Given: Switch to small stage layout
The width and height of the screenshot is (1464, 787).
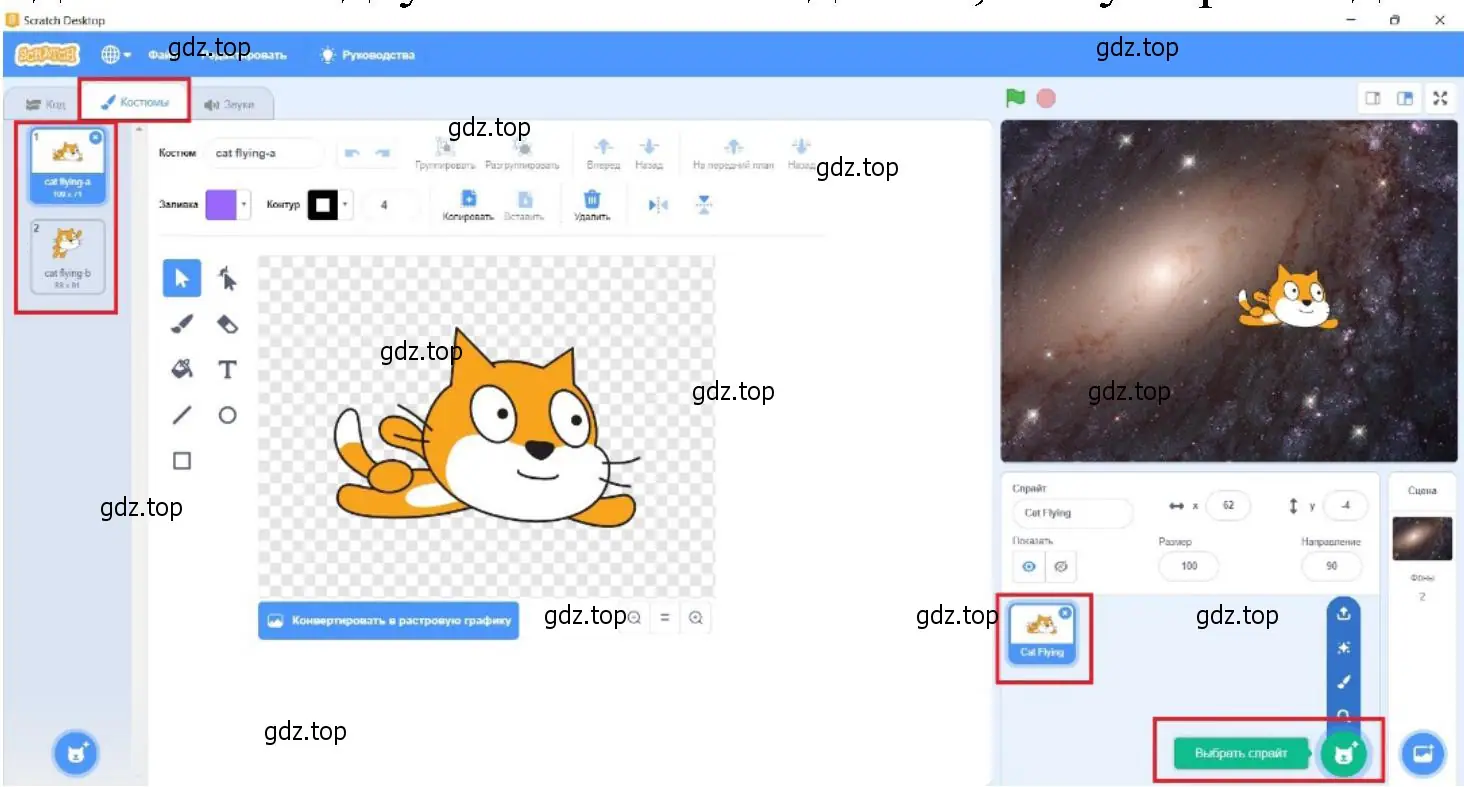Looking at the screenshot, I should (1373, 98).
